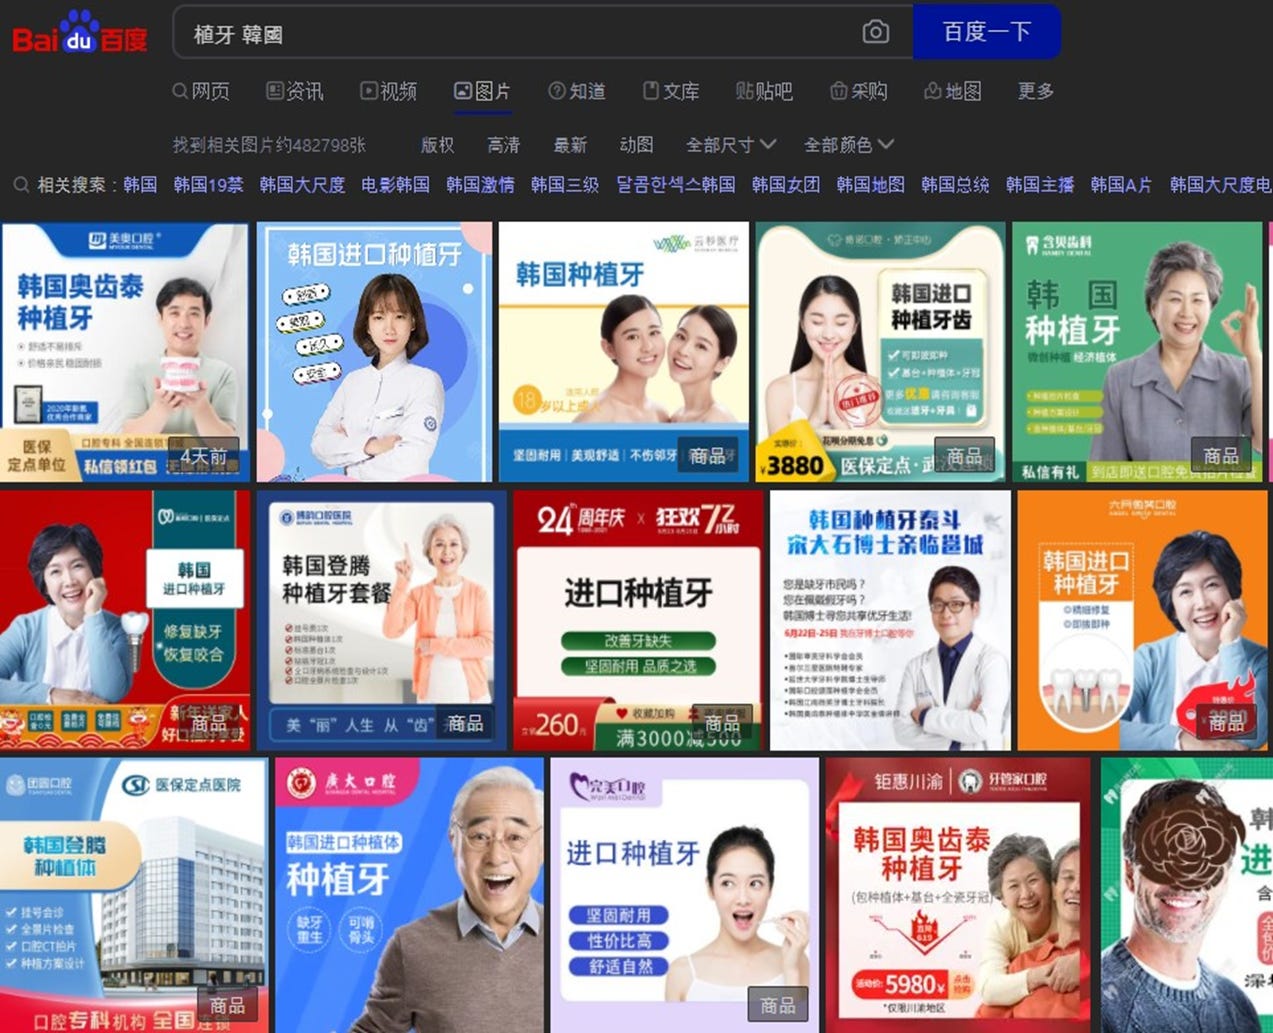Click 商品 tag on green elderly woman image
This screenshot has width=1273, height=1033.
tap(1221, 456)
